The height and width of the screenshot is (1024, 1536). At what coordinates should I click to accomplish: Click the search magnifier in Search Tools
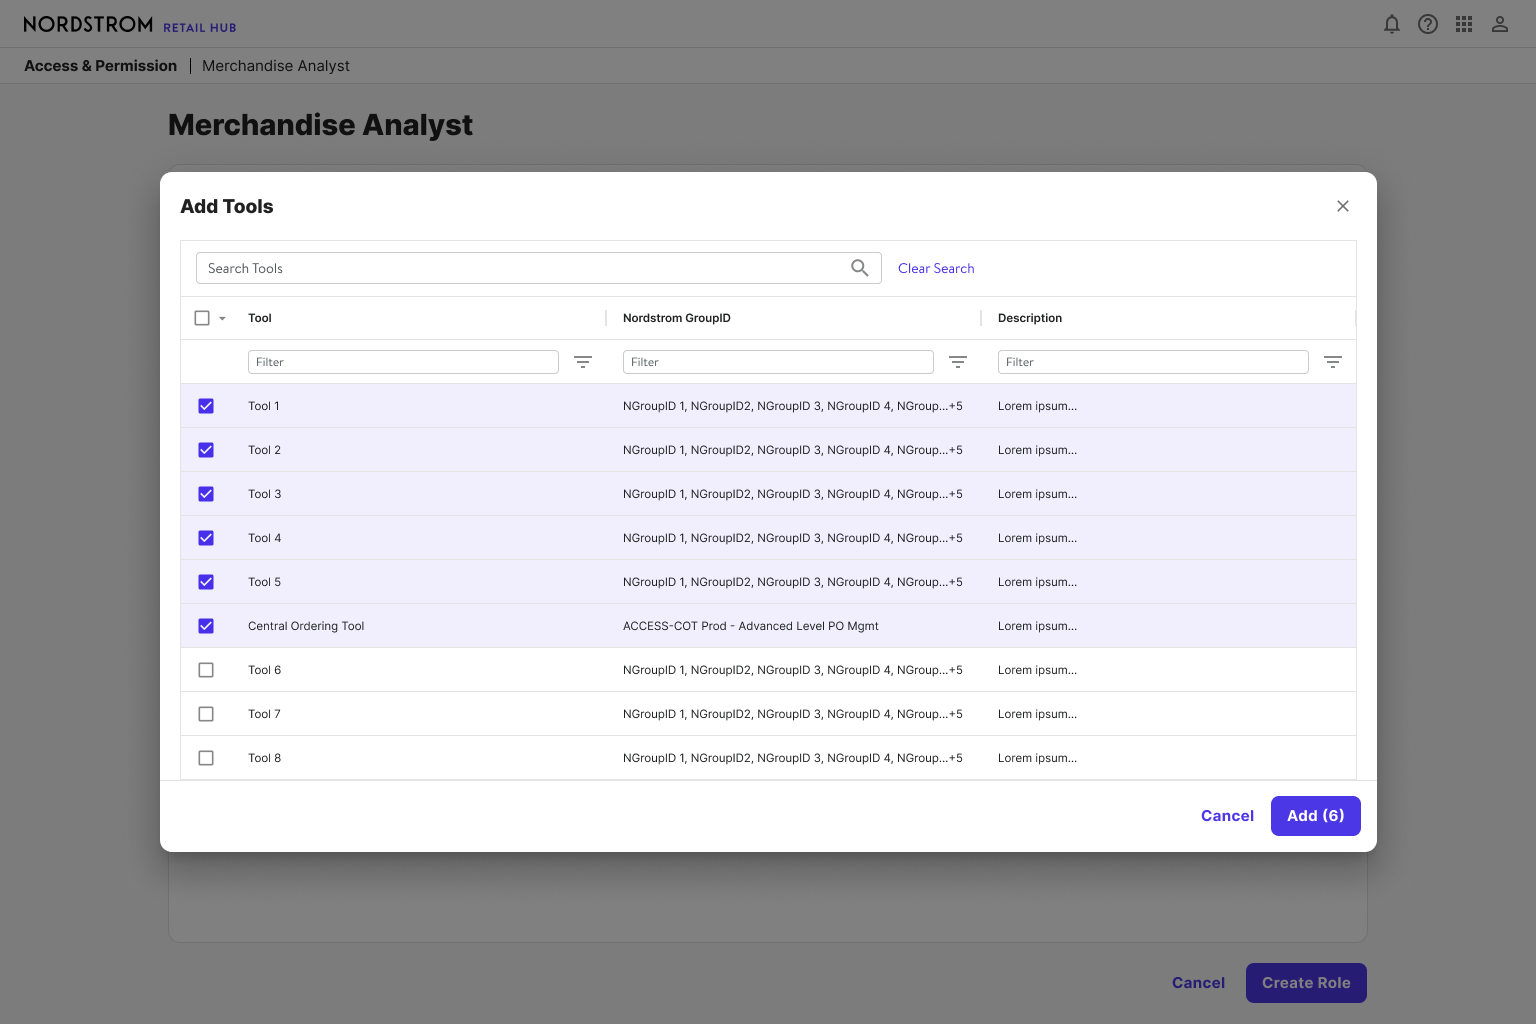coord(860,268)
